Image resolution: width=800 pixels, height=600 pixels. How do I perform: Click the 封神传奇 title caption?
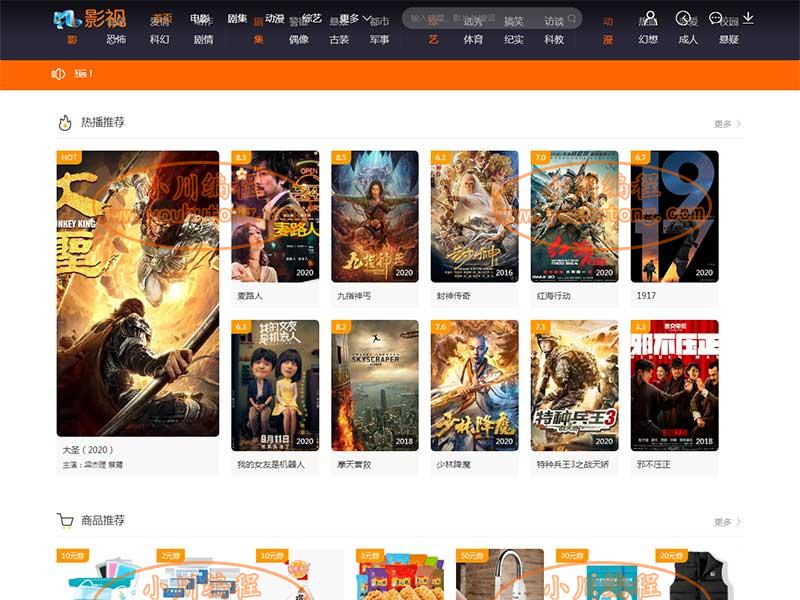coord(454,296)
